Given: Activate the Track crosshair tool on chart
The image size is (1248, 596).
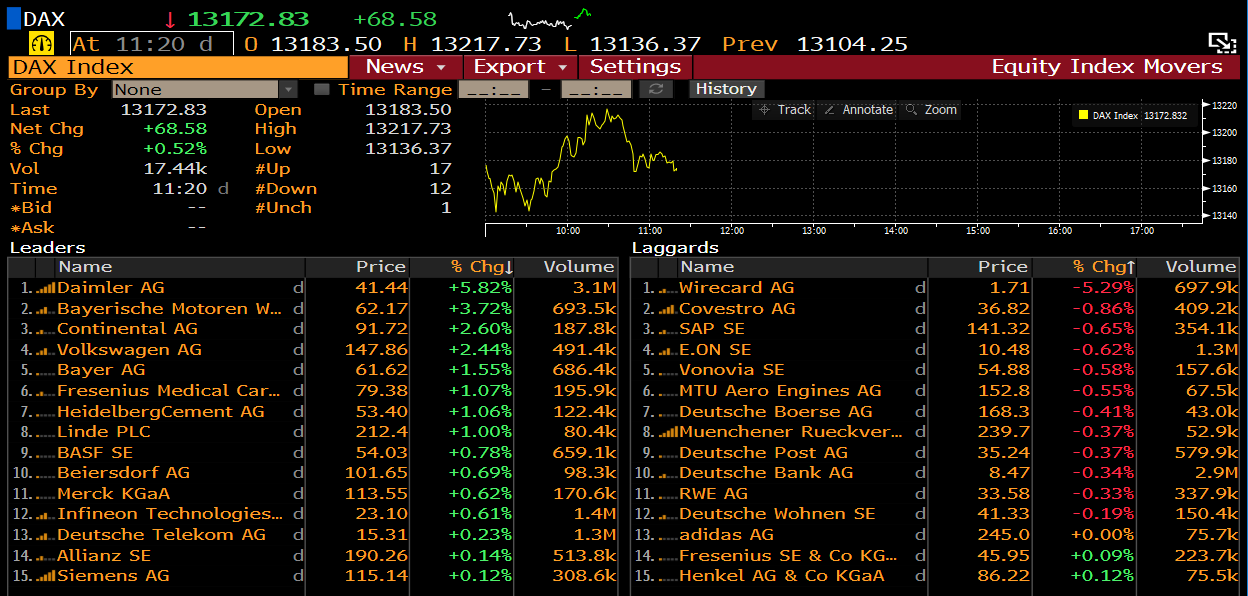Looking at the screenshot, I should pyautogui.click(x=785, y=110).
